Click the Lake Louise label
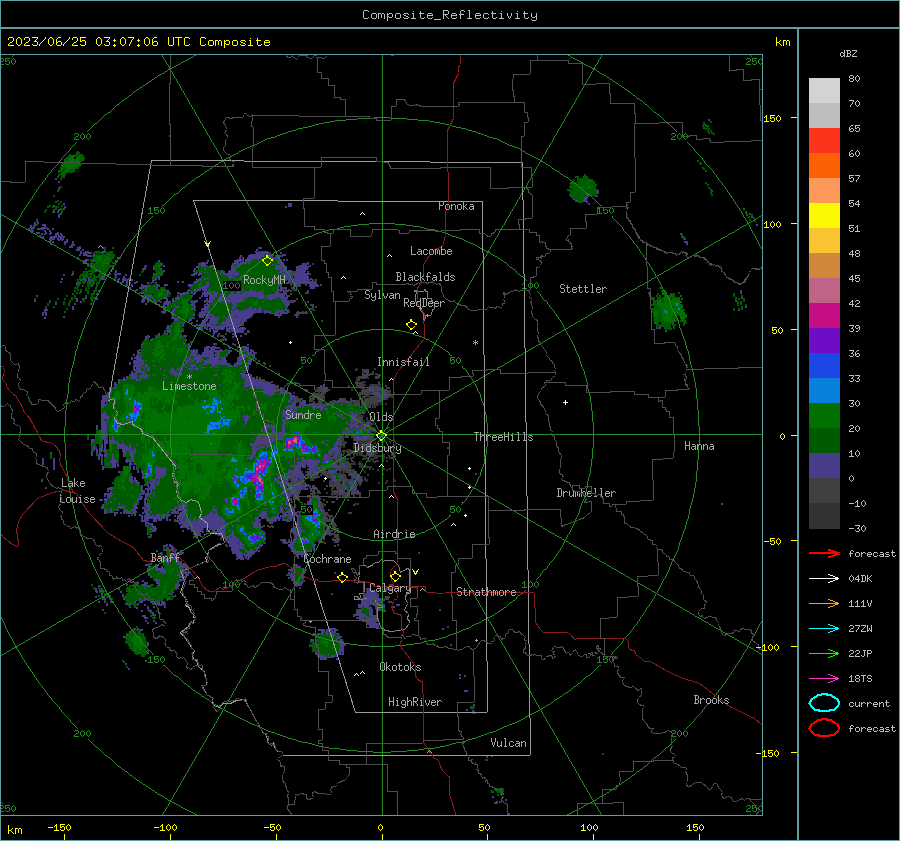This screenshot has width=900, height=841. (77, 491)
